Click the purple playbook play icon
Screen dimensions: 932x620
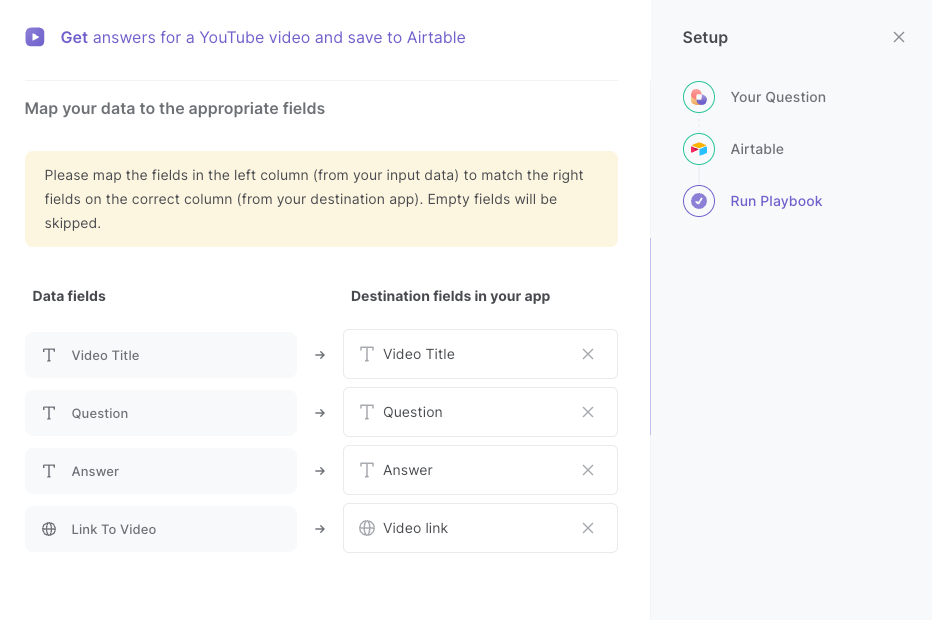click(34, 37)
